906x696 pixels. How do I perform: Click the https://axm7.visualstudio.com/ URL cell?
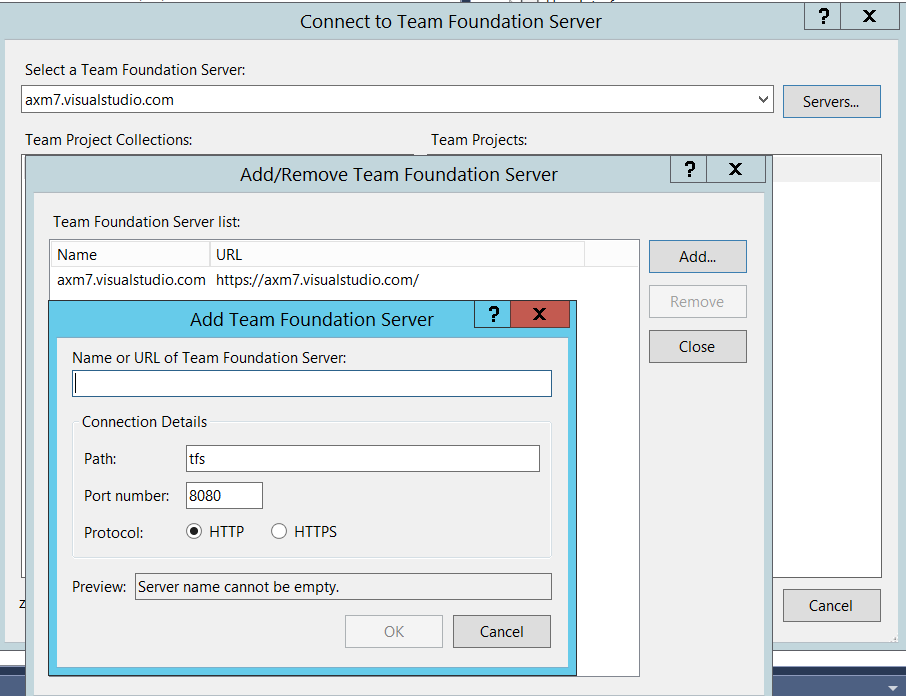[x=317, y=280]
